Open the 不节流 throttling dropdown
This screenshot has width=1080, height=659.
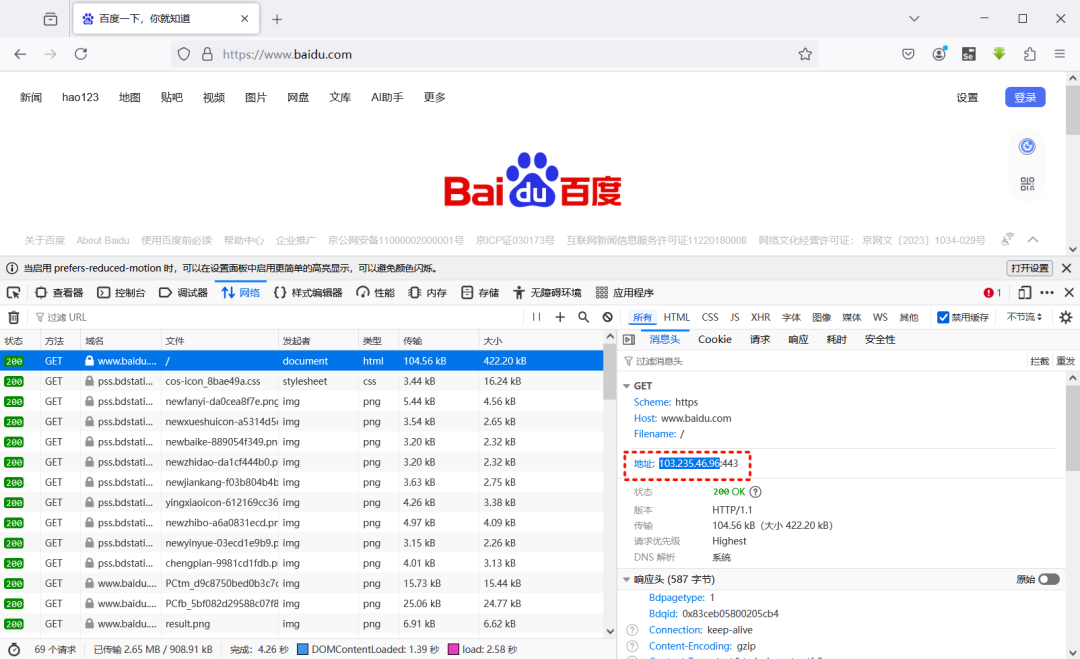[1024, 317]
